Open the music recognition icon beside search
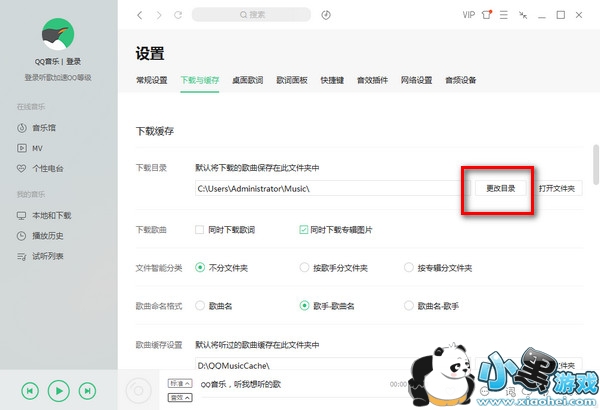The width and height of the screenshot is (600, 410). [x=326, y=15]
